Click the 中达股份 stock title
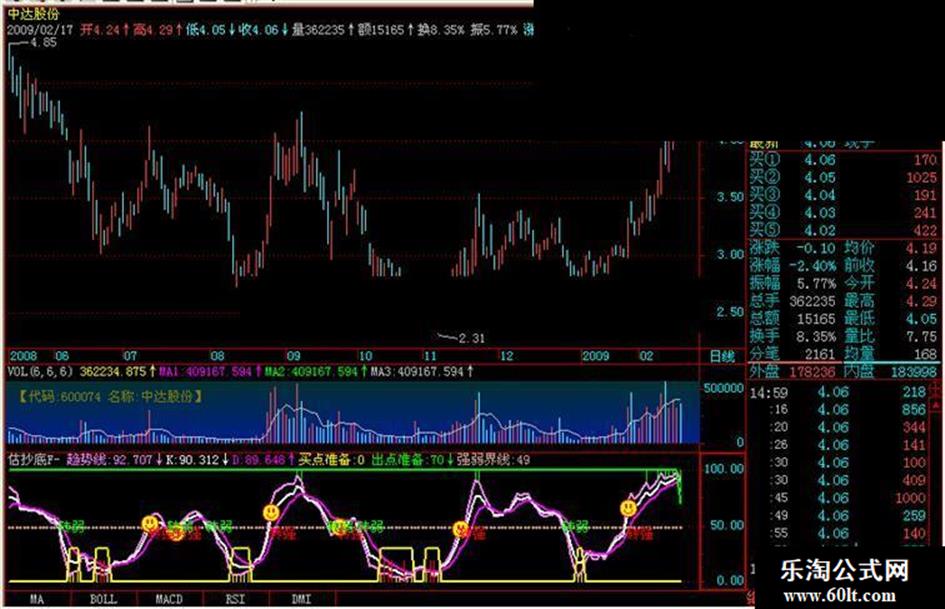945x609 pixels. coord(34,14)
